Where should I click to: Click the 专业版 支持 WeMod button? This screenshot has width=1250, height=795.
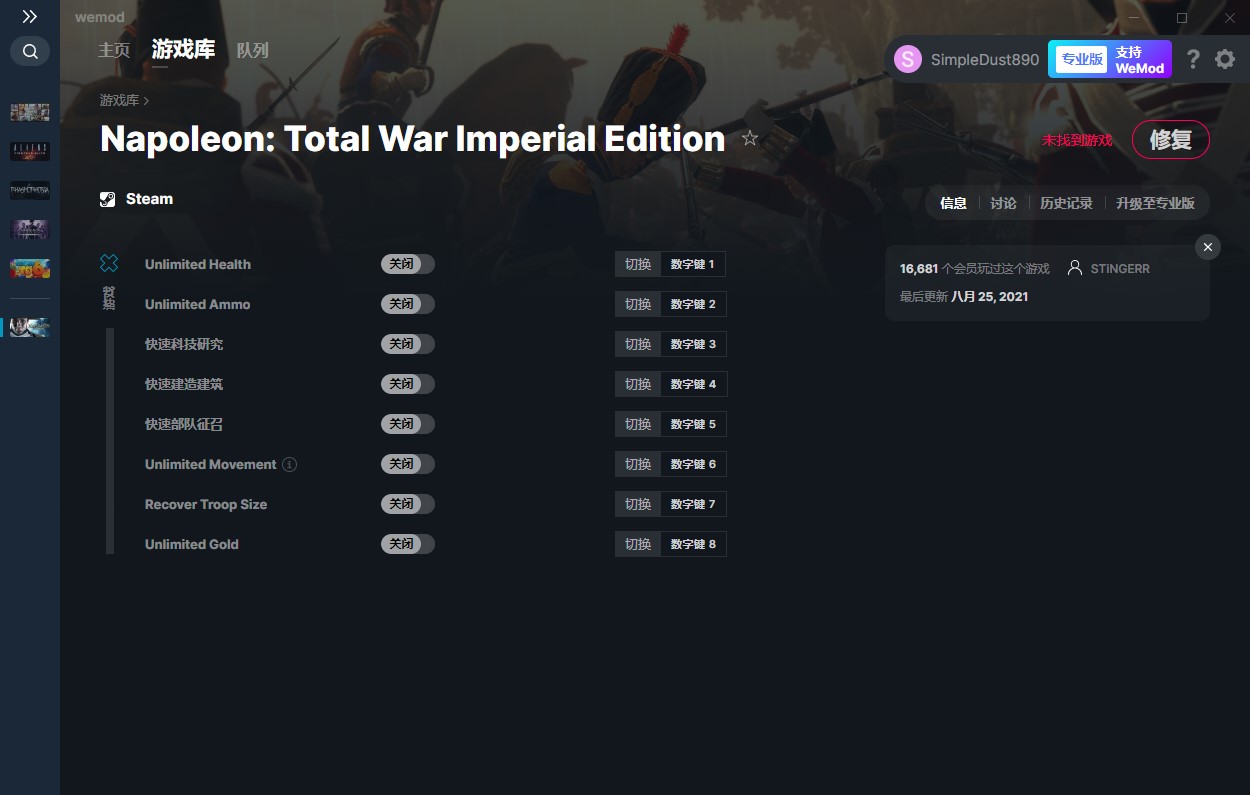coord(1110,59)
